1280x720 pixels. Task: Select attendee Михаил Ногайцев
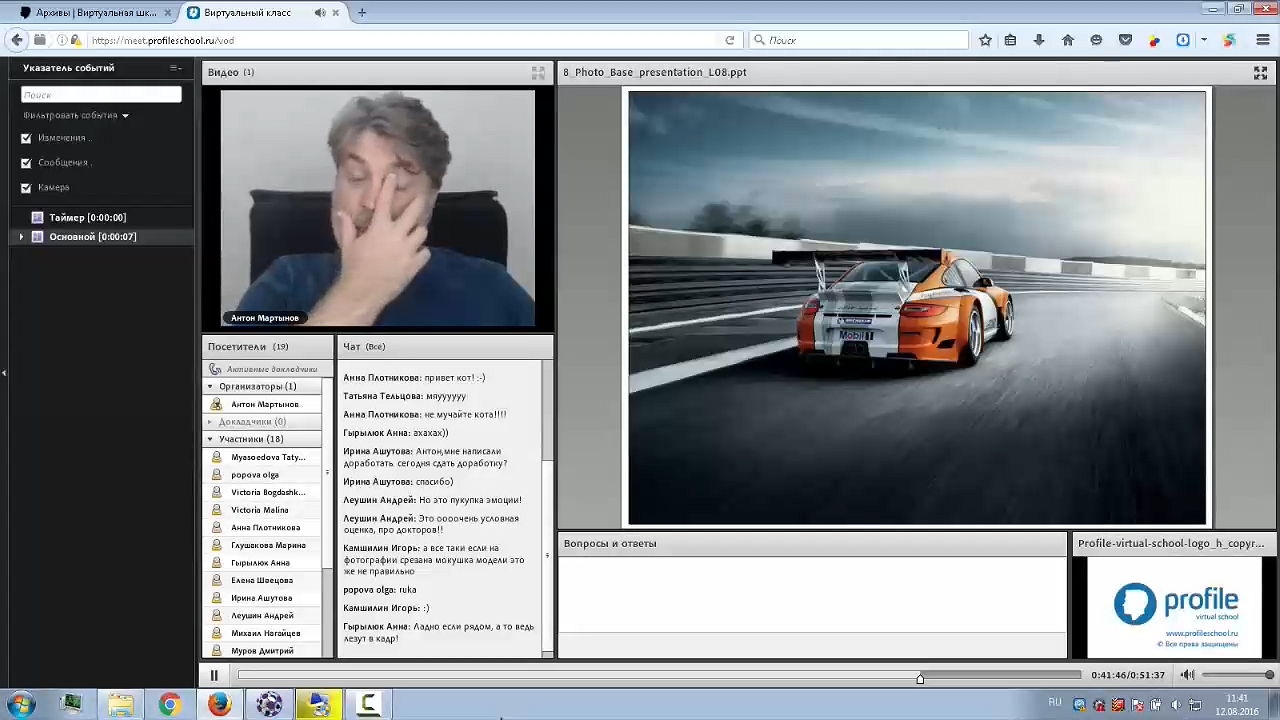click(x=263, y=633)
